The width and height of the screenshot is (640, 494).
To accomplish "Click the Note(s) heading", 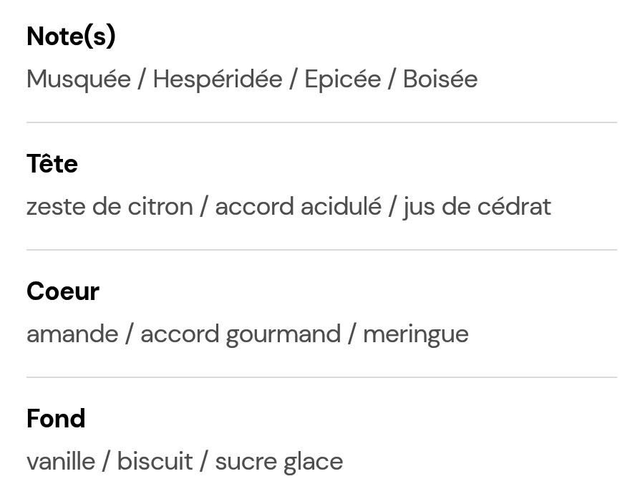I will 71,37.
